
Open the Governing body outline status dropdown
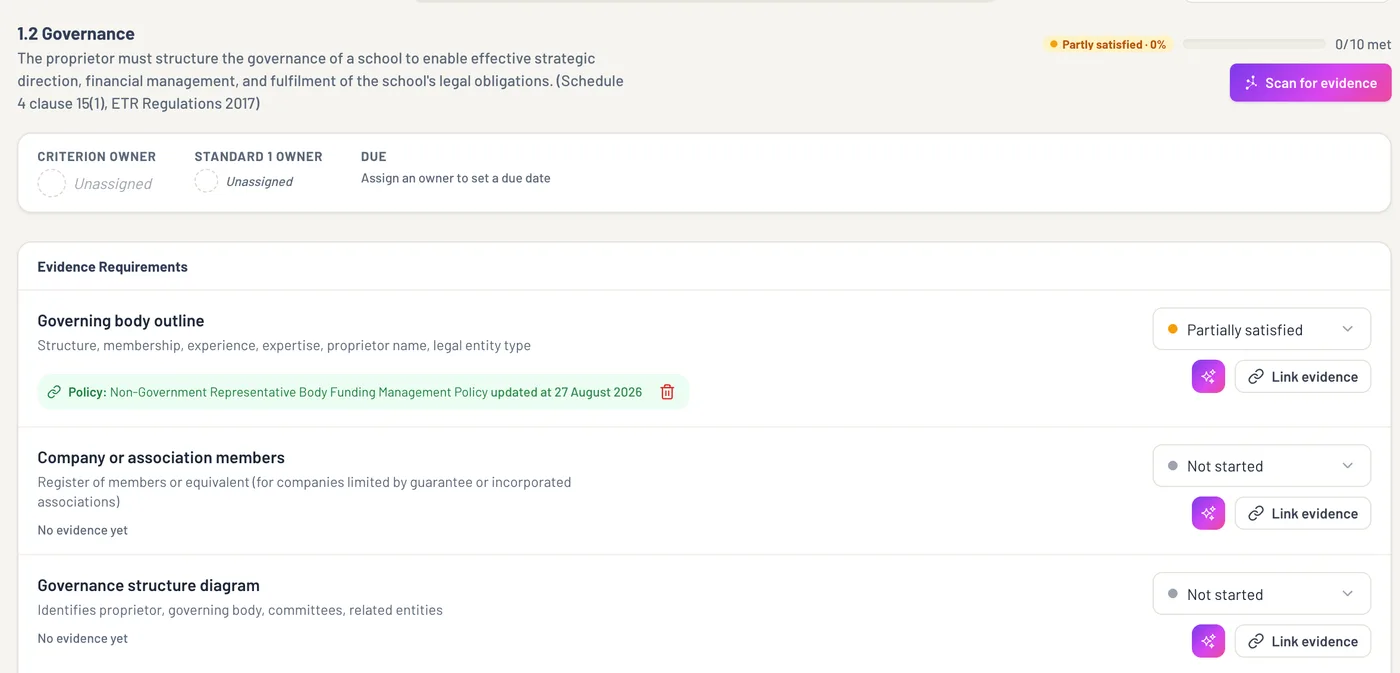[x=1261, y=329]
